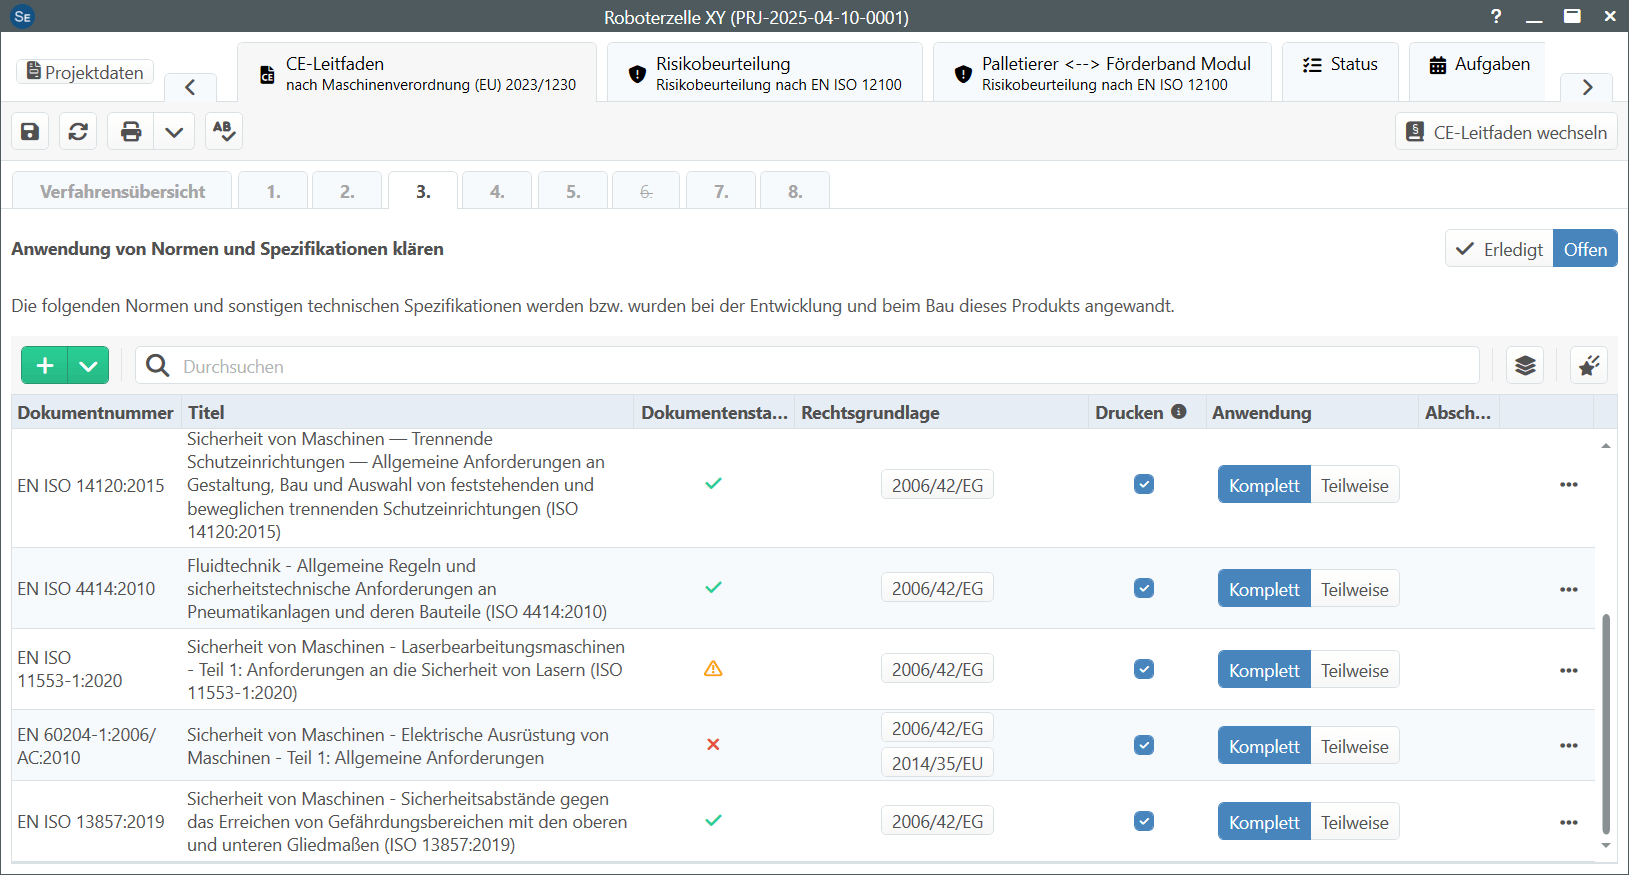Click the spell check icon
The image size is (1629, 875).
click(x=224, y=131)
